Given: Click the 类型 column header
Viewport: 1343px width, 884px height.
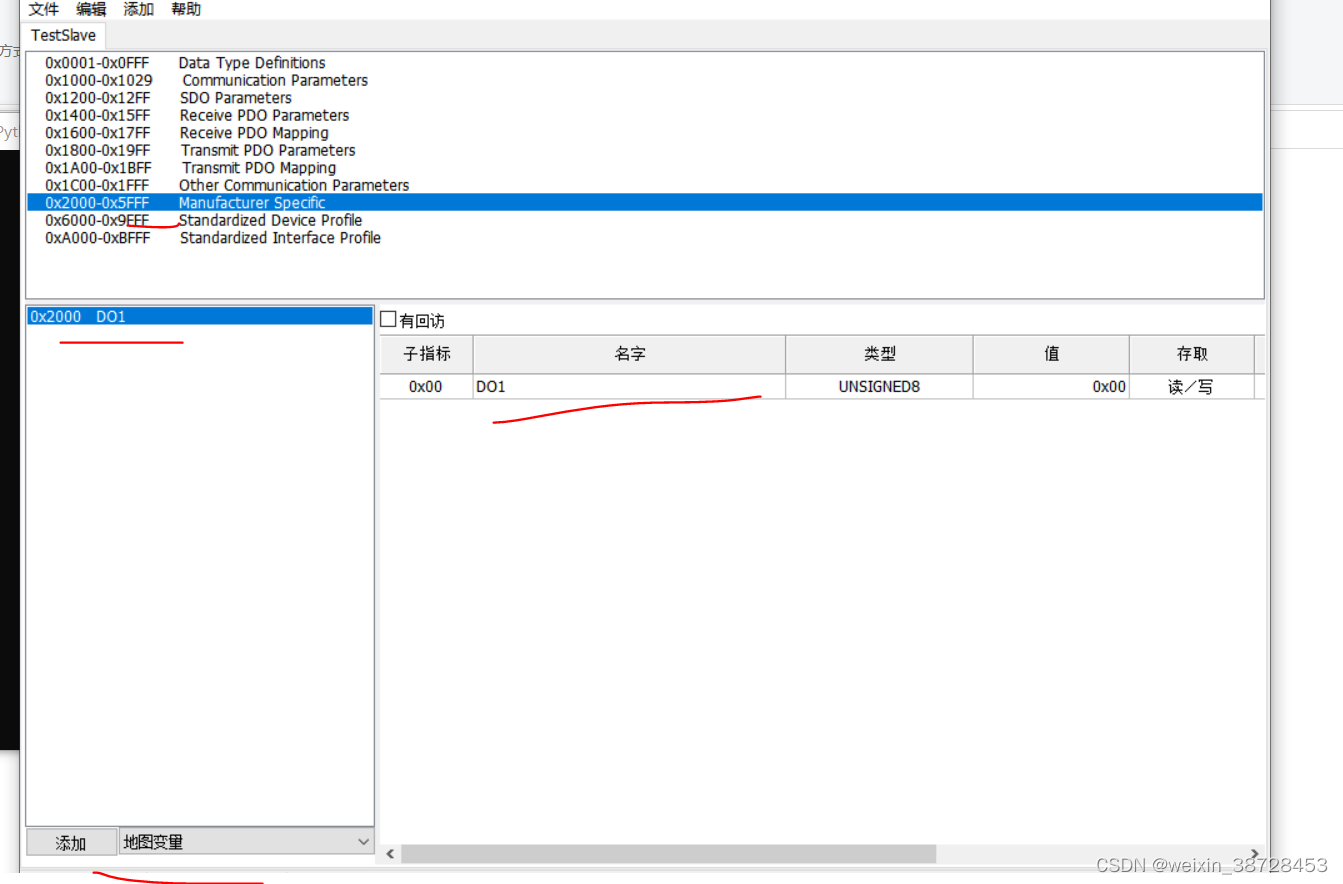Looking at the screenshot, I should tap(879, 354).
